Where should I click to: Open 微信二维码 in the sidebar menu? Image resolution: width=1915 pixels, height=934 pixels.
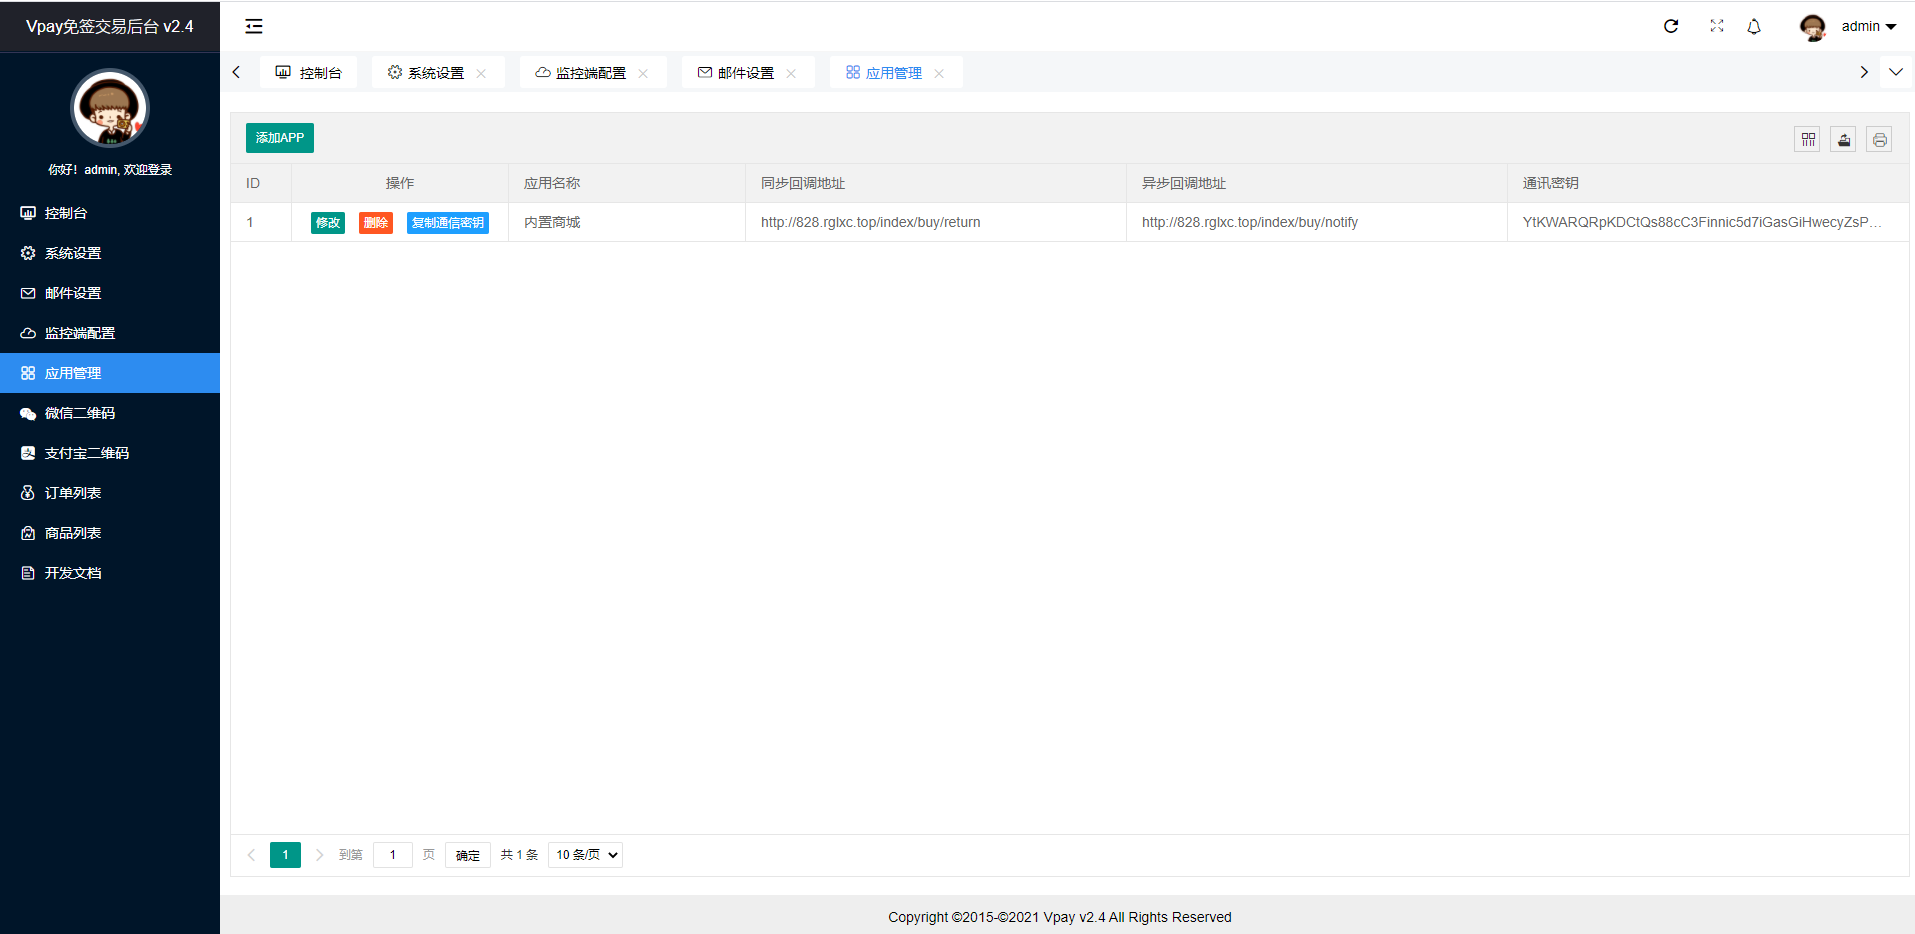(80, 413)
